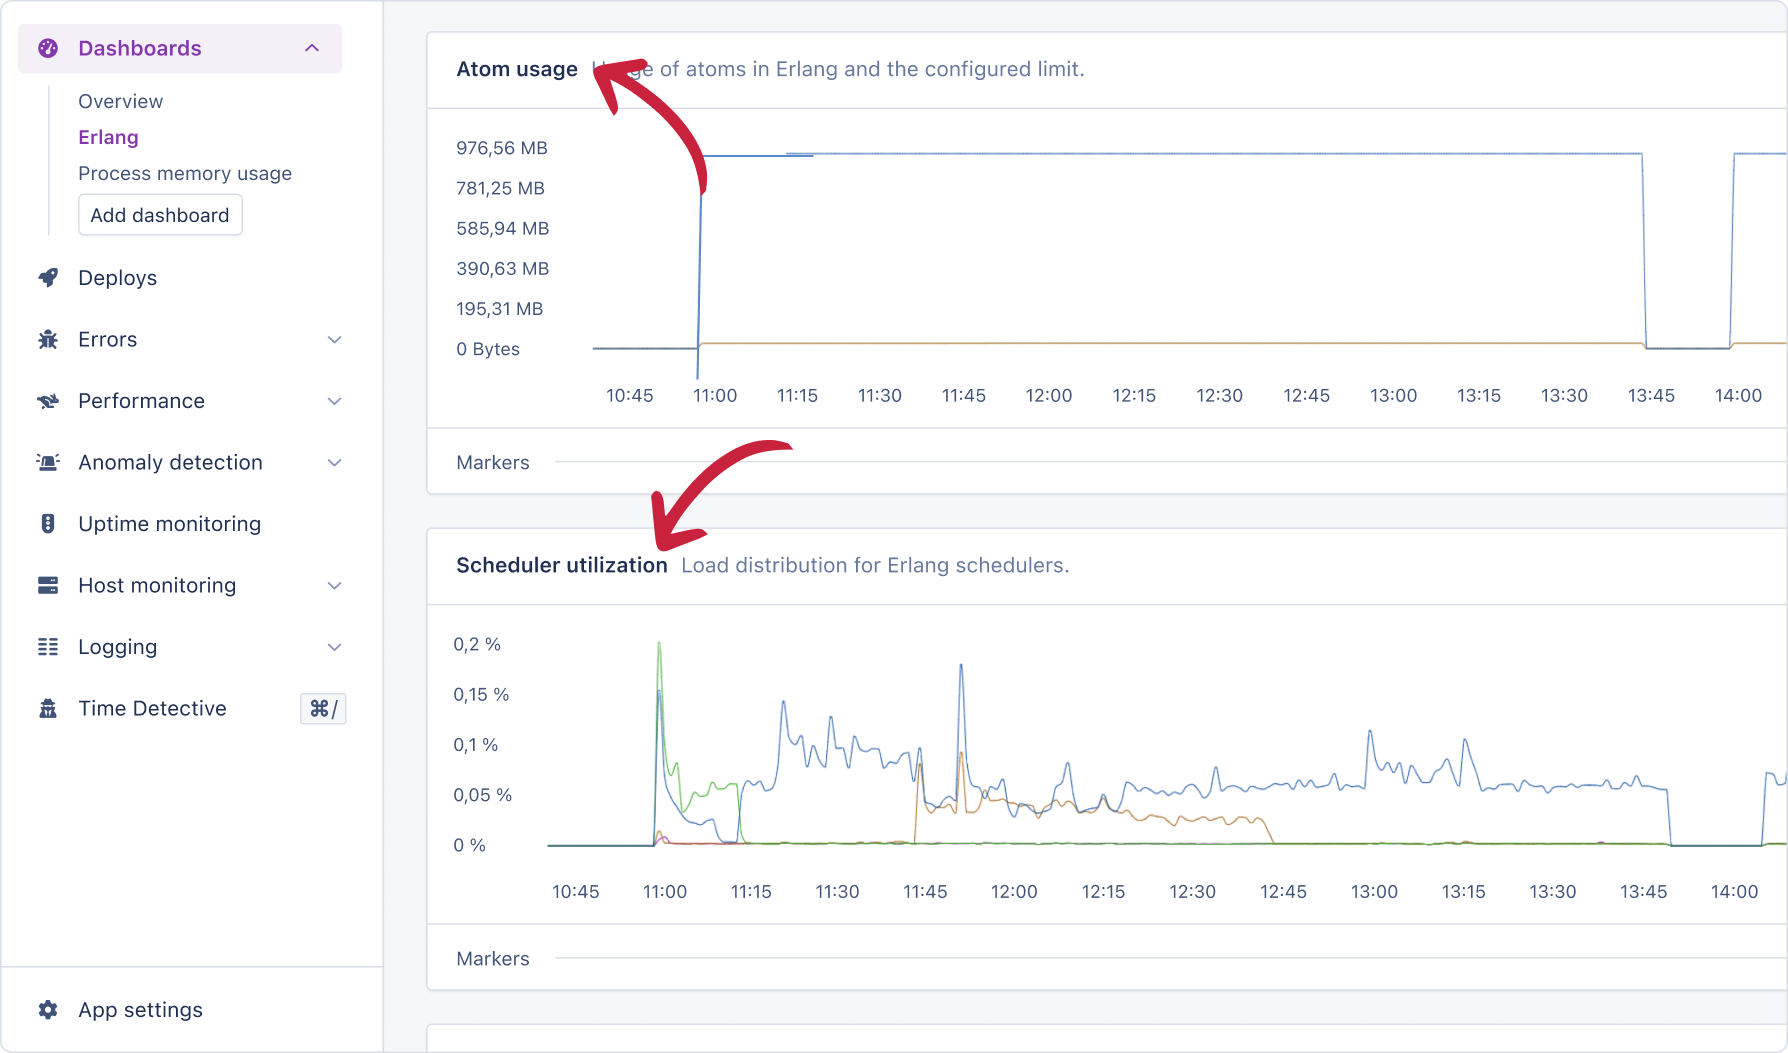Open Process memory usage dashboard
This screenshot has height=1053, width=1788.
[x=185, y=173]
